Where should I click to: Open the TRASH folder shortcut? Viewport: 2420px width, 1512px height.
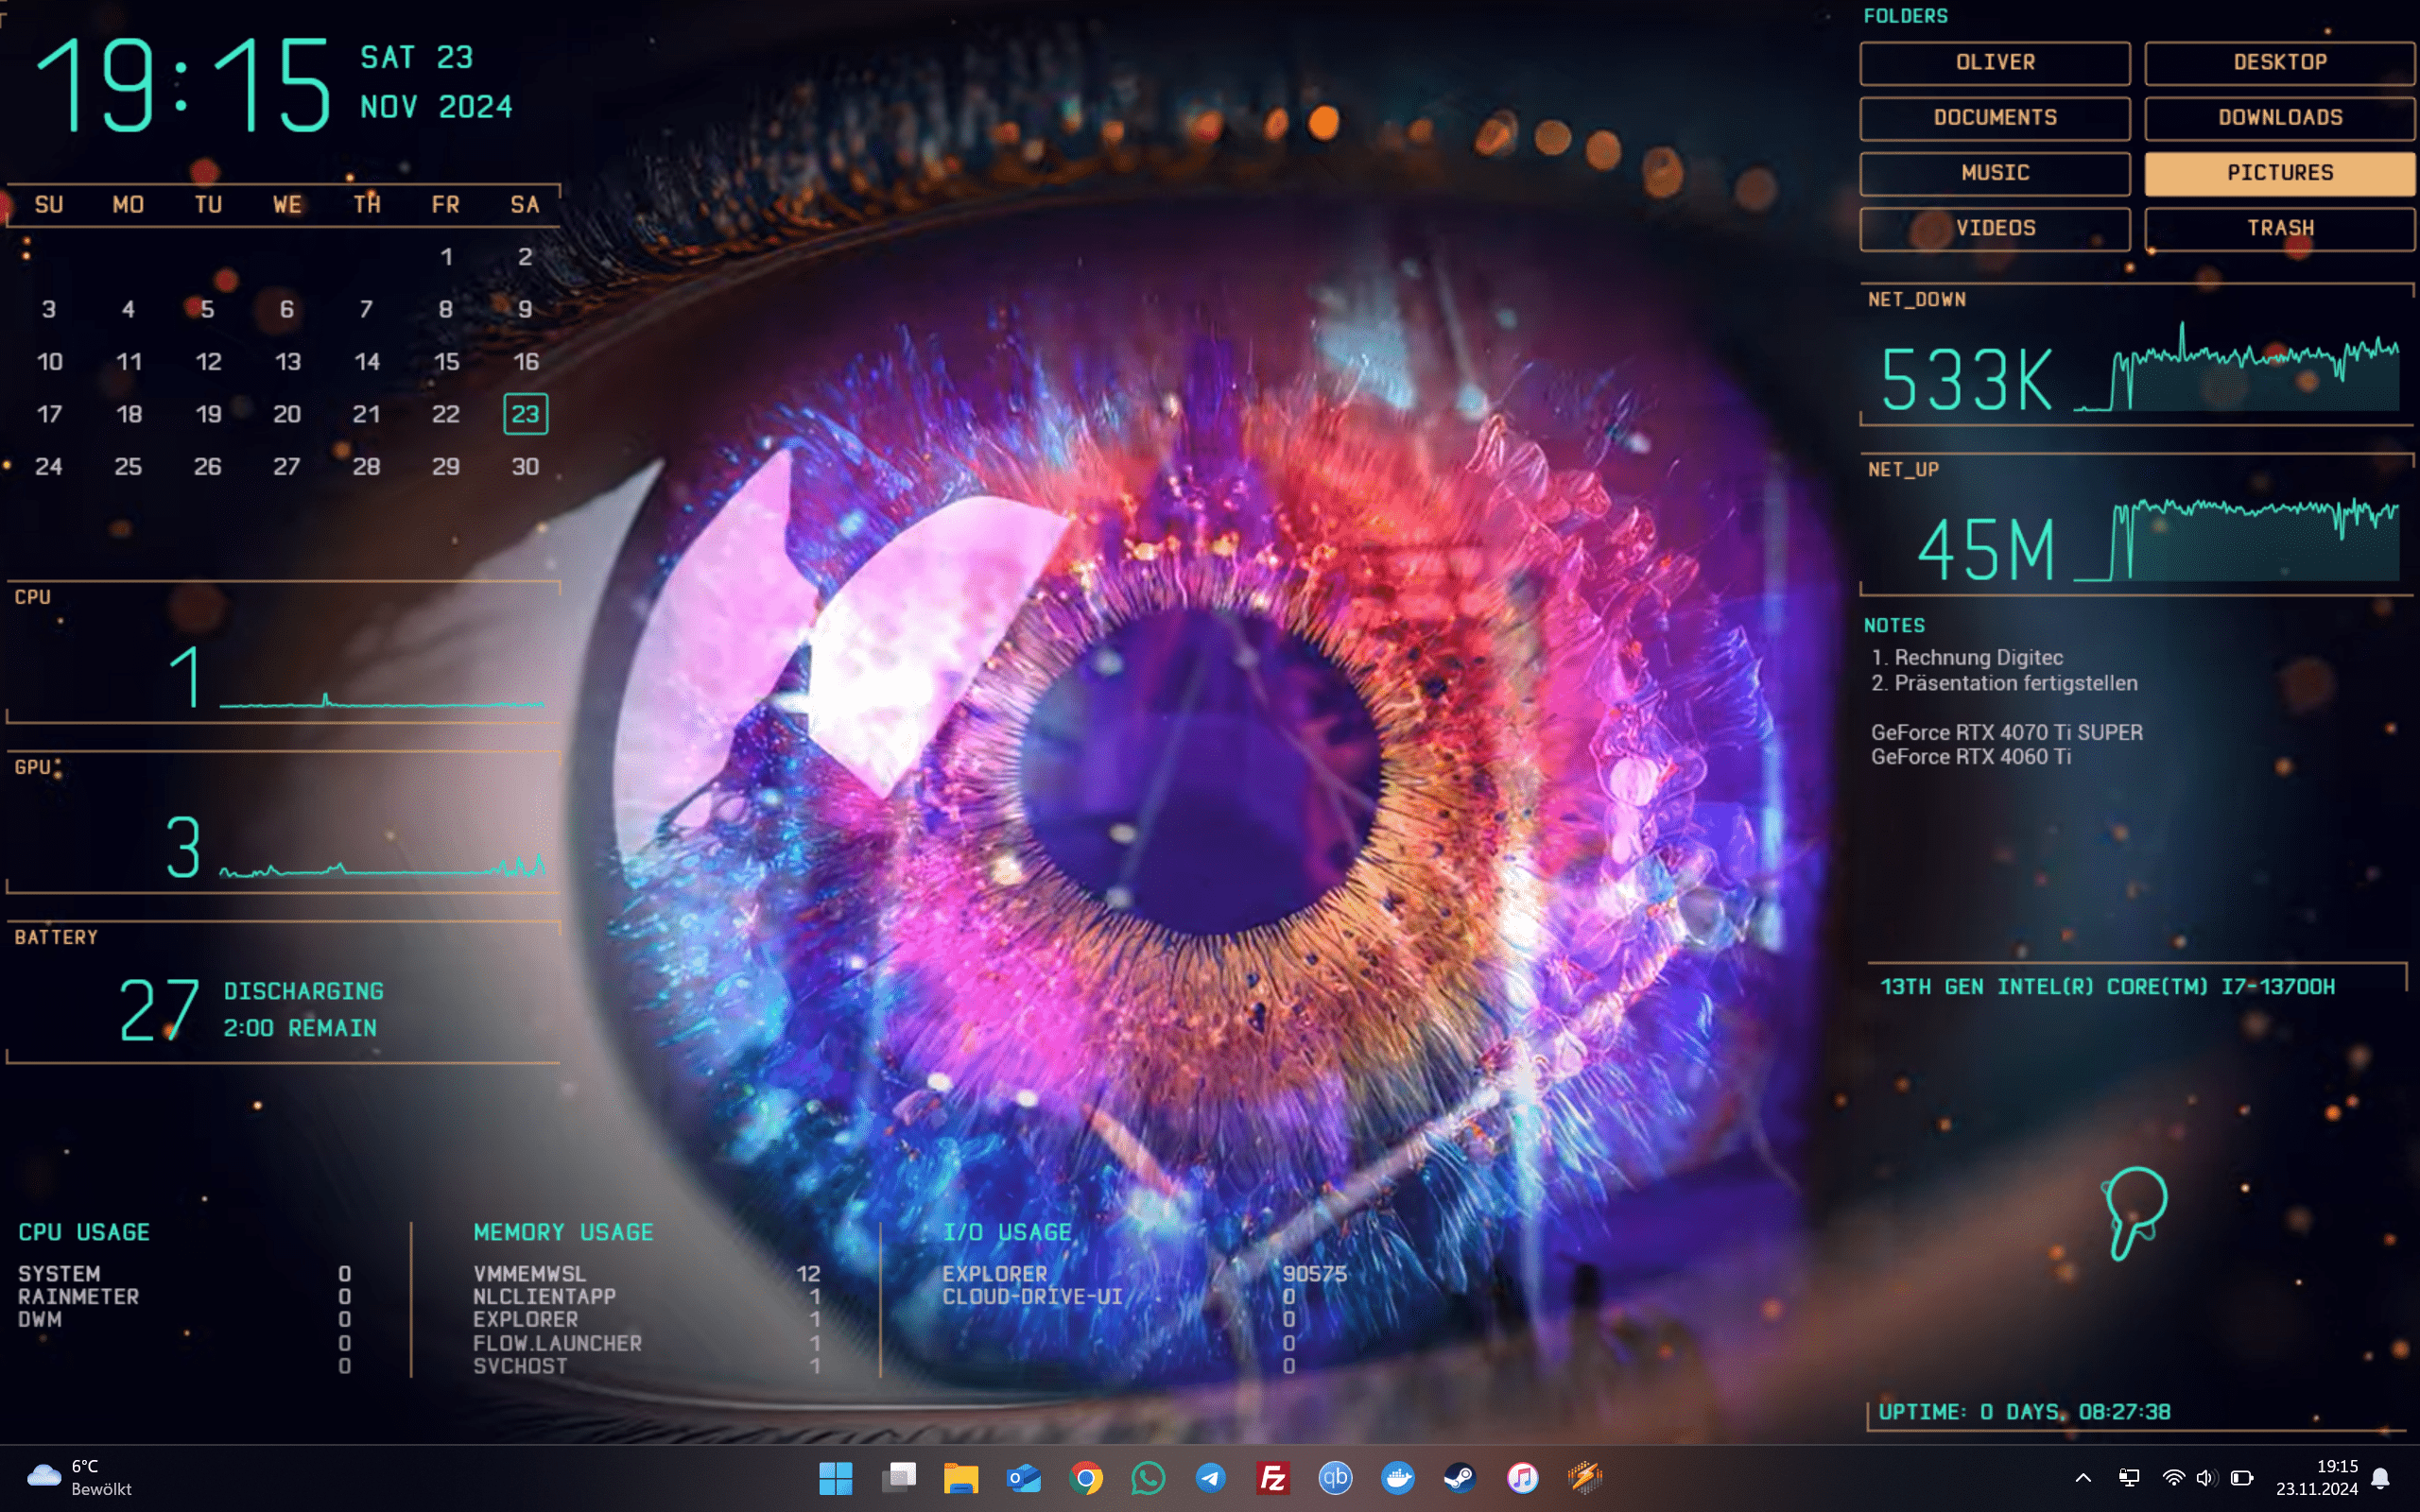click(2279, 229)
